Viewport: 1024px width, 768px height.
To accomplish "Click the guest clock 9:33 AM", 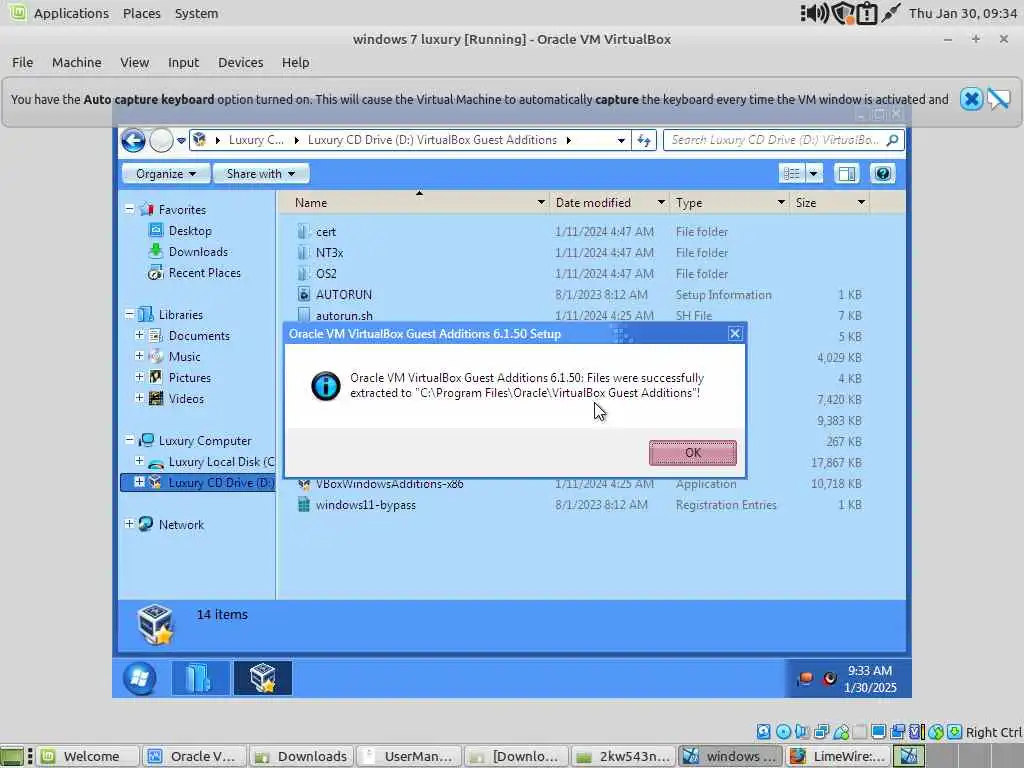I will (870, 671).
